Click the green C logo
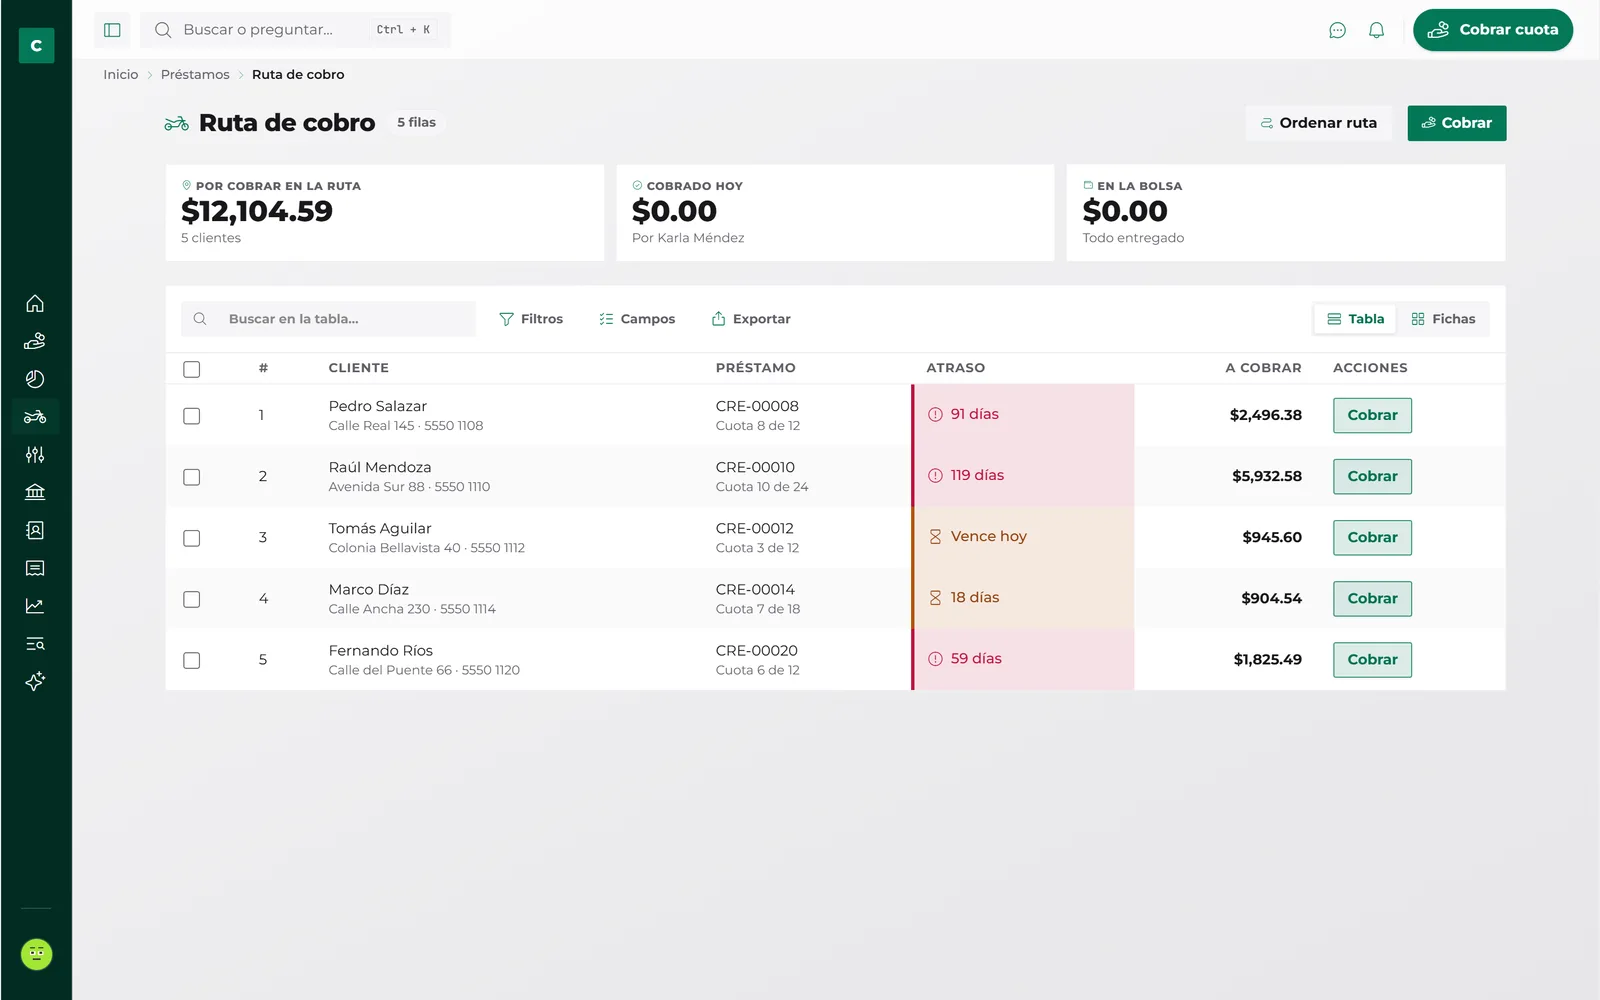The height and width of the screenshot is (1000, 1600). coord(36,45)
